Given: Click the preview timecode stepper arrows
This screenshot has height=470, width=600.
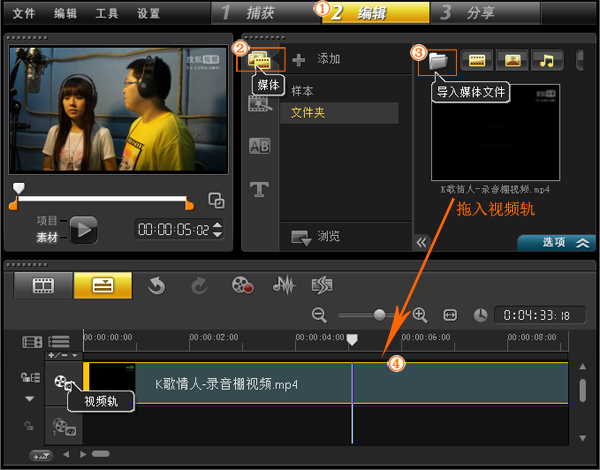Looking at the screenshot, I should [x=217, y=229].
